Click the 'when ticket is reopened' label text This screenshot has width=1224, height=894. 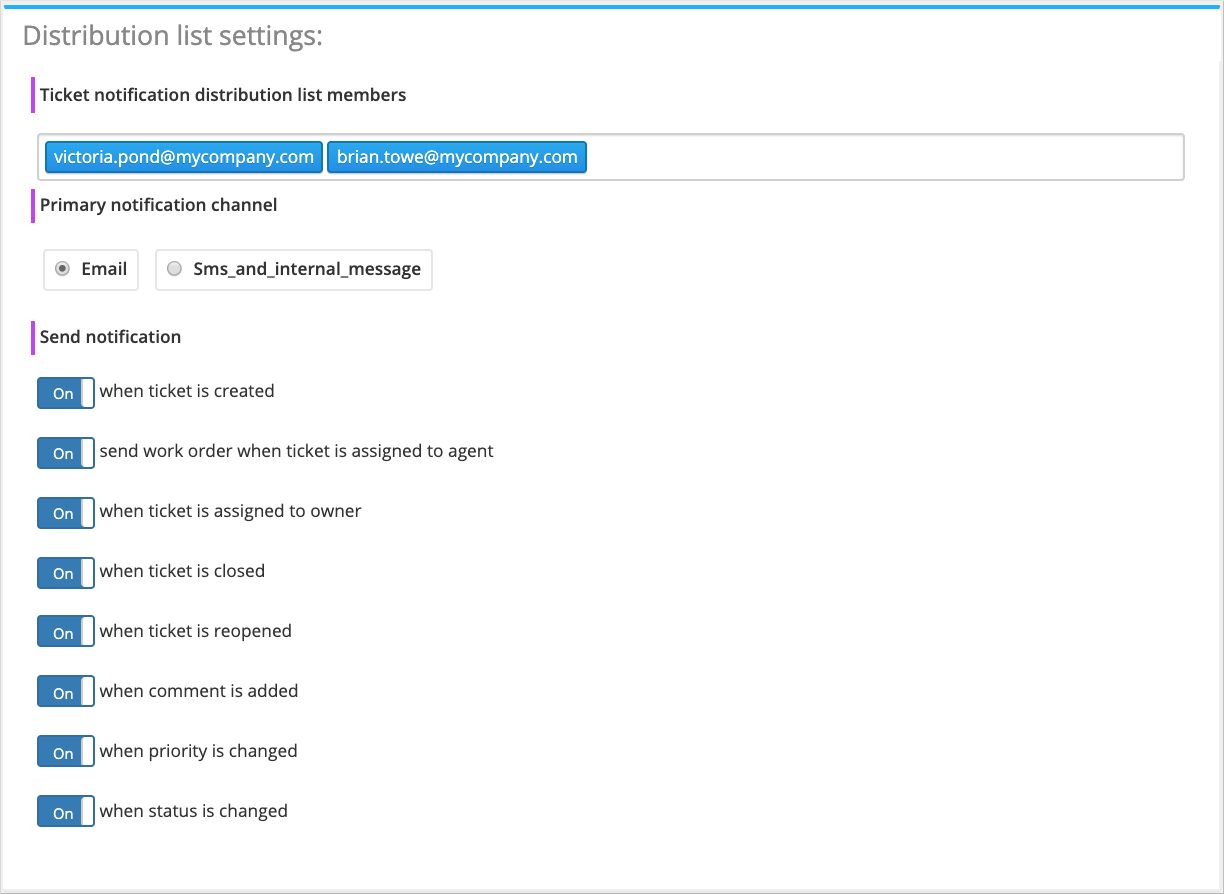tap(195, 631)
